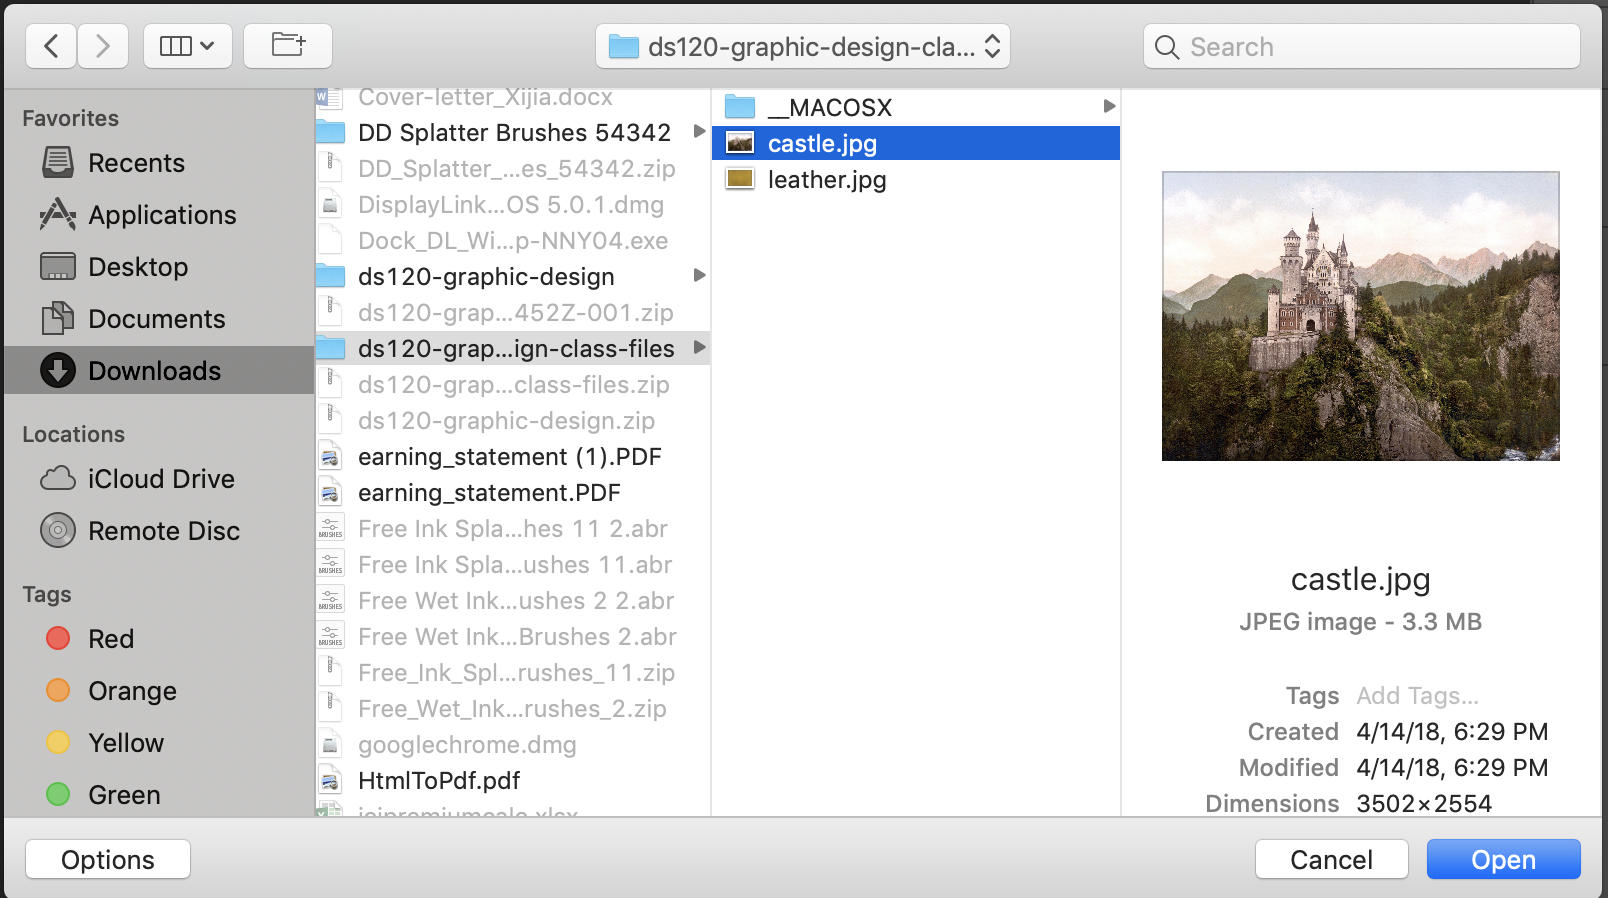Click the HtmlToPdf.pdf file icon
This screenshot has width=1608, height=898.
click(330, 781)
